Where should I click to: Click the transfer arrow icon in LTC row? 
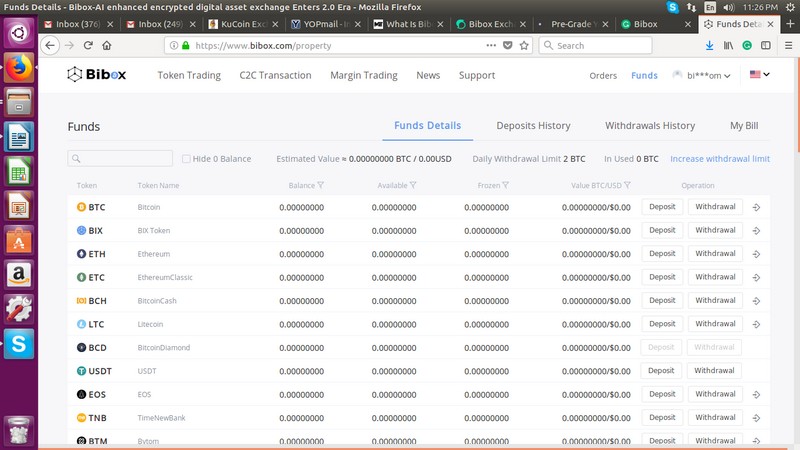point(756,324)
